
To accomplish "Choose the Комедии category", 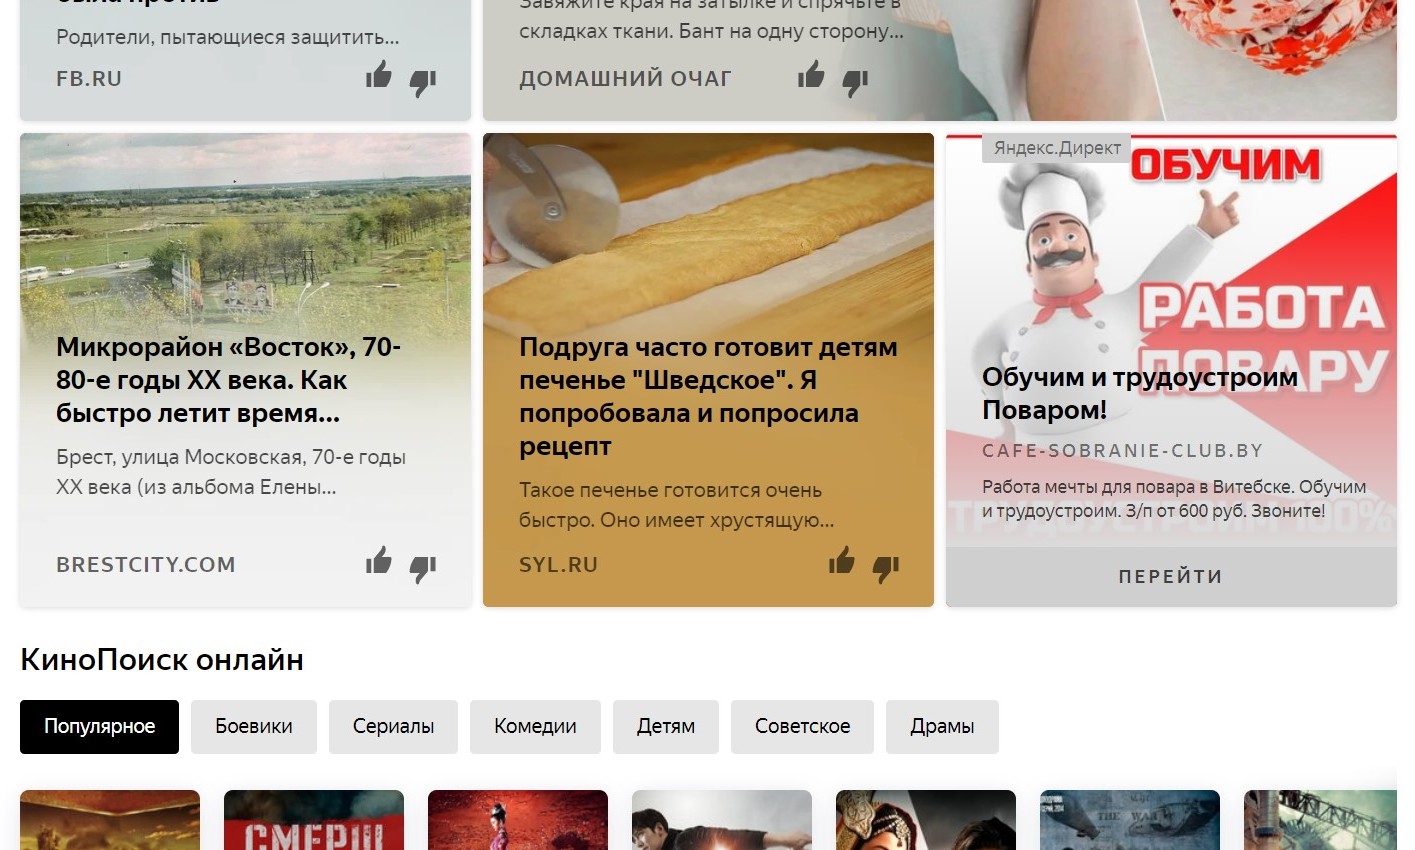I will 535,726.
